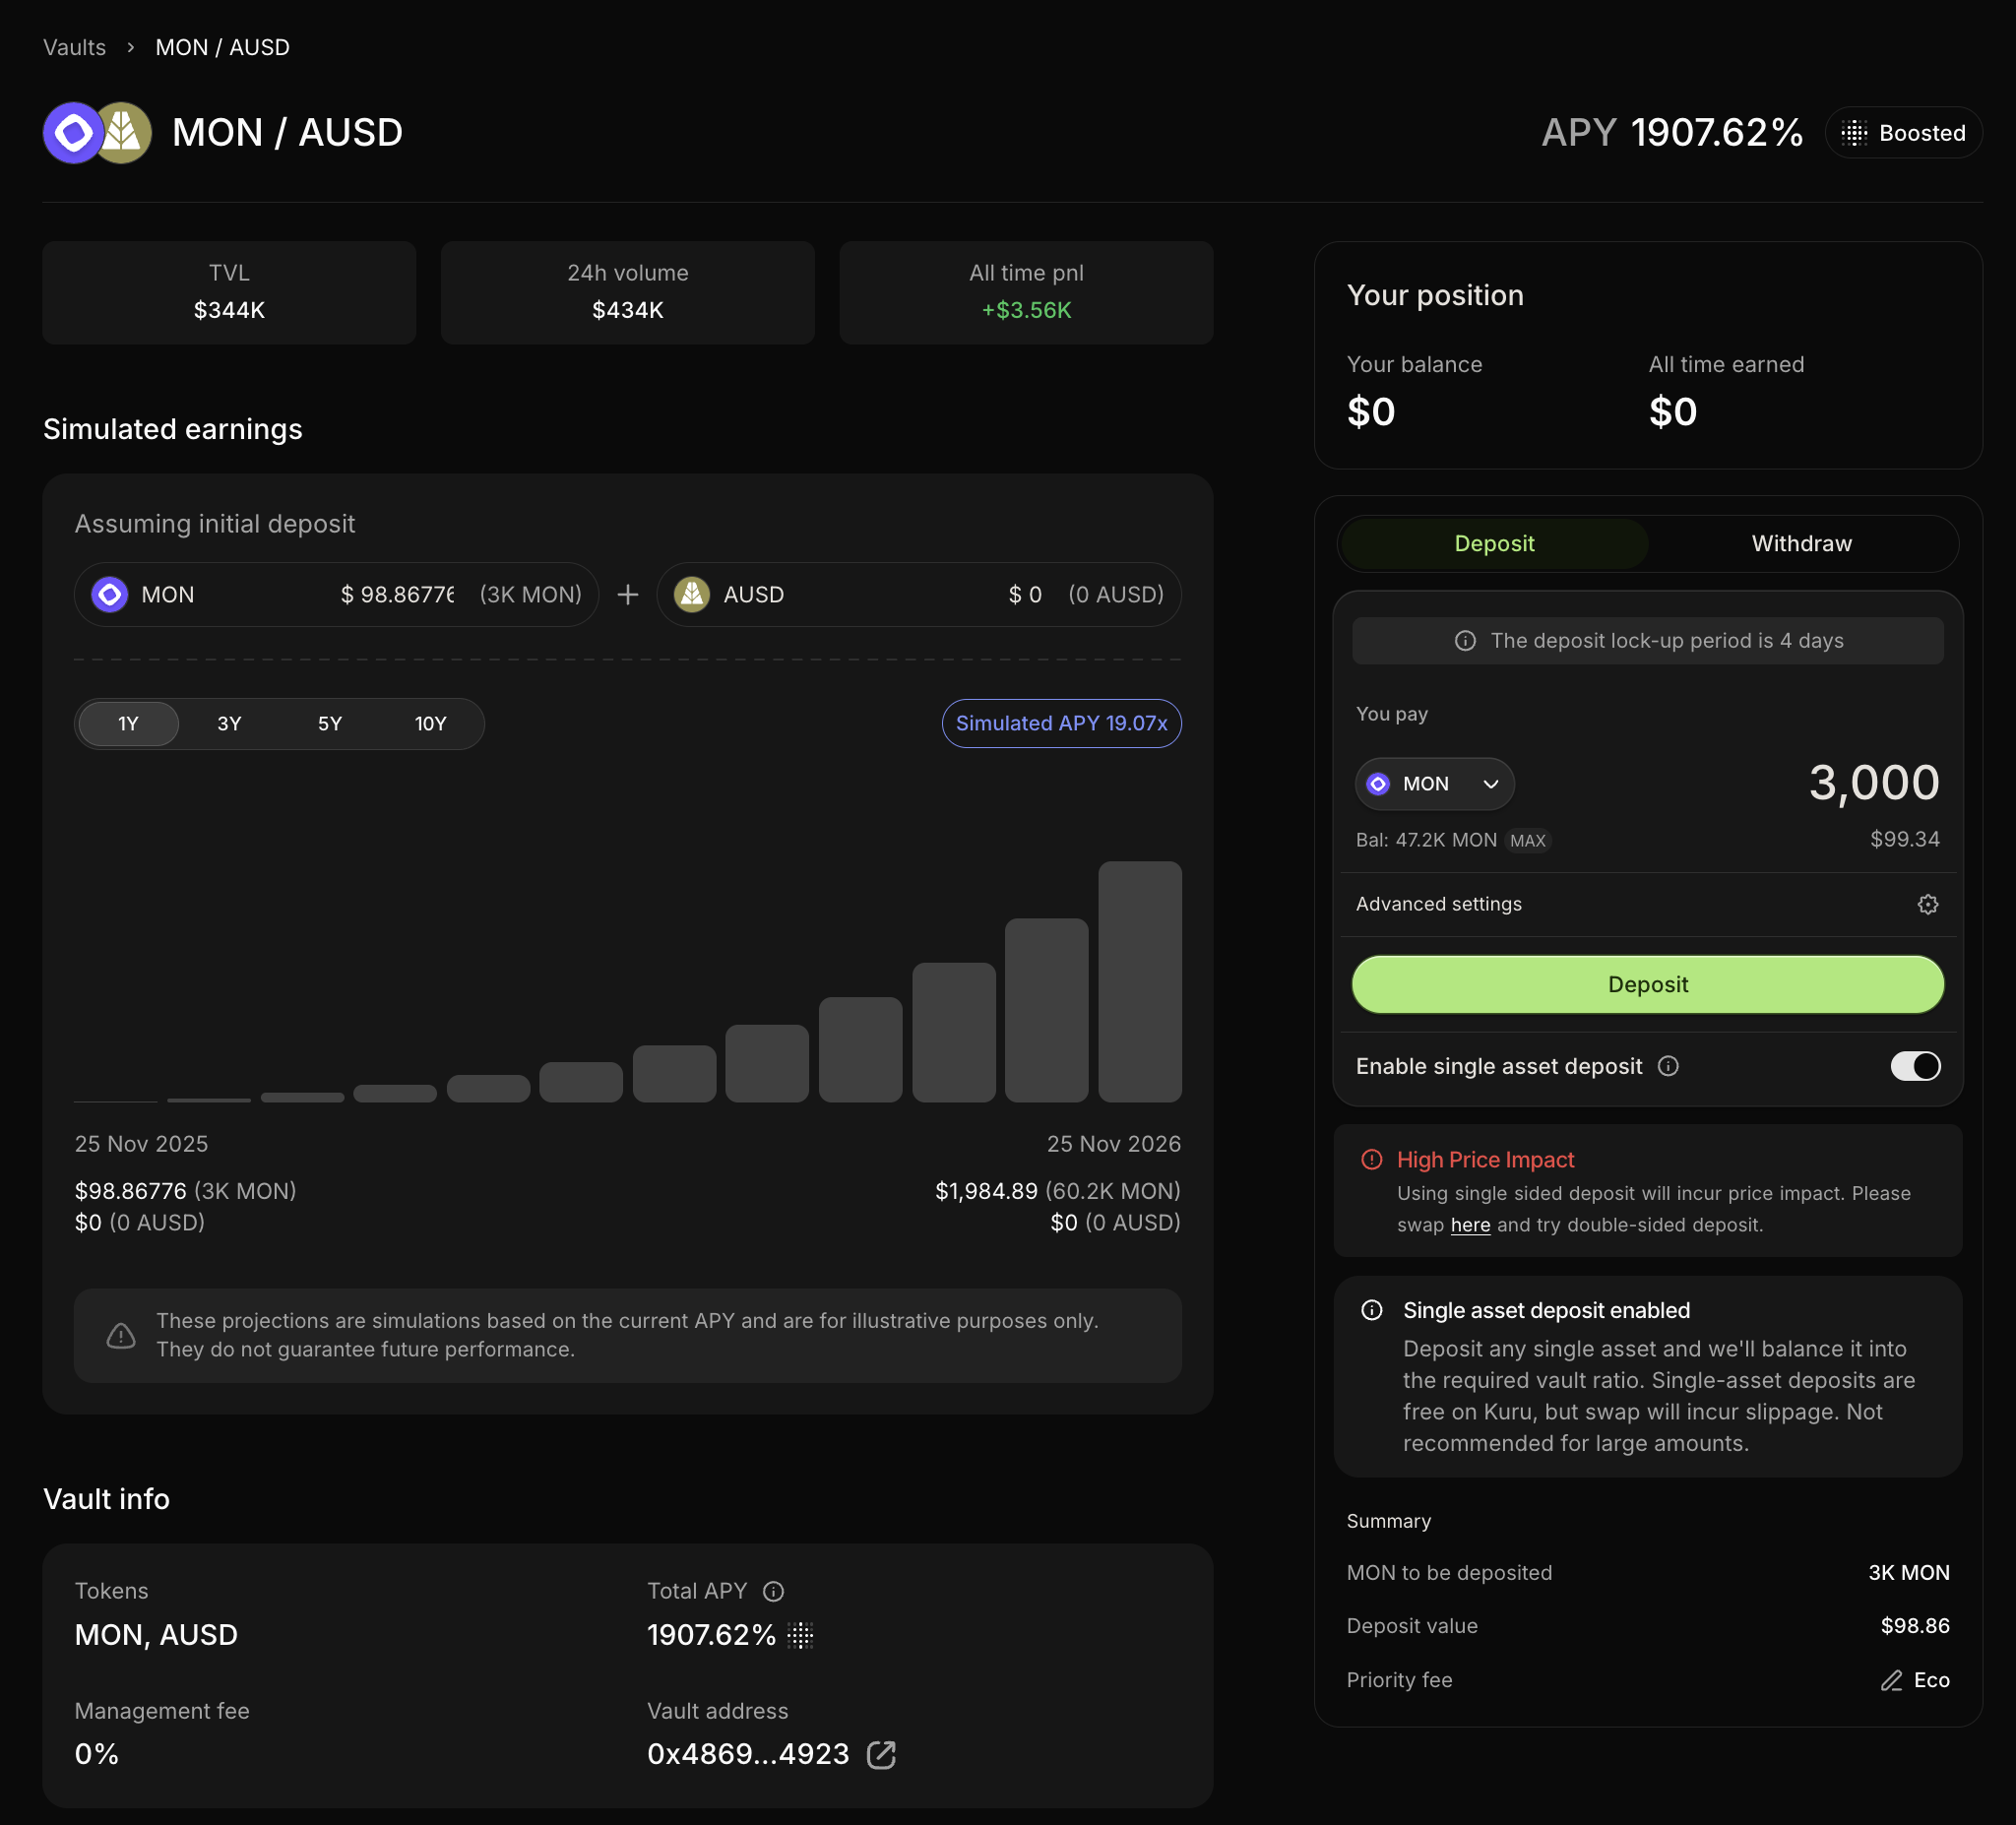This screenshot has height=1825, width=2016.
Task: Click the MON/AUSD token pair logo
Action: 97,133
